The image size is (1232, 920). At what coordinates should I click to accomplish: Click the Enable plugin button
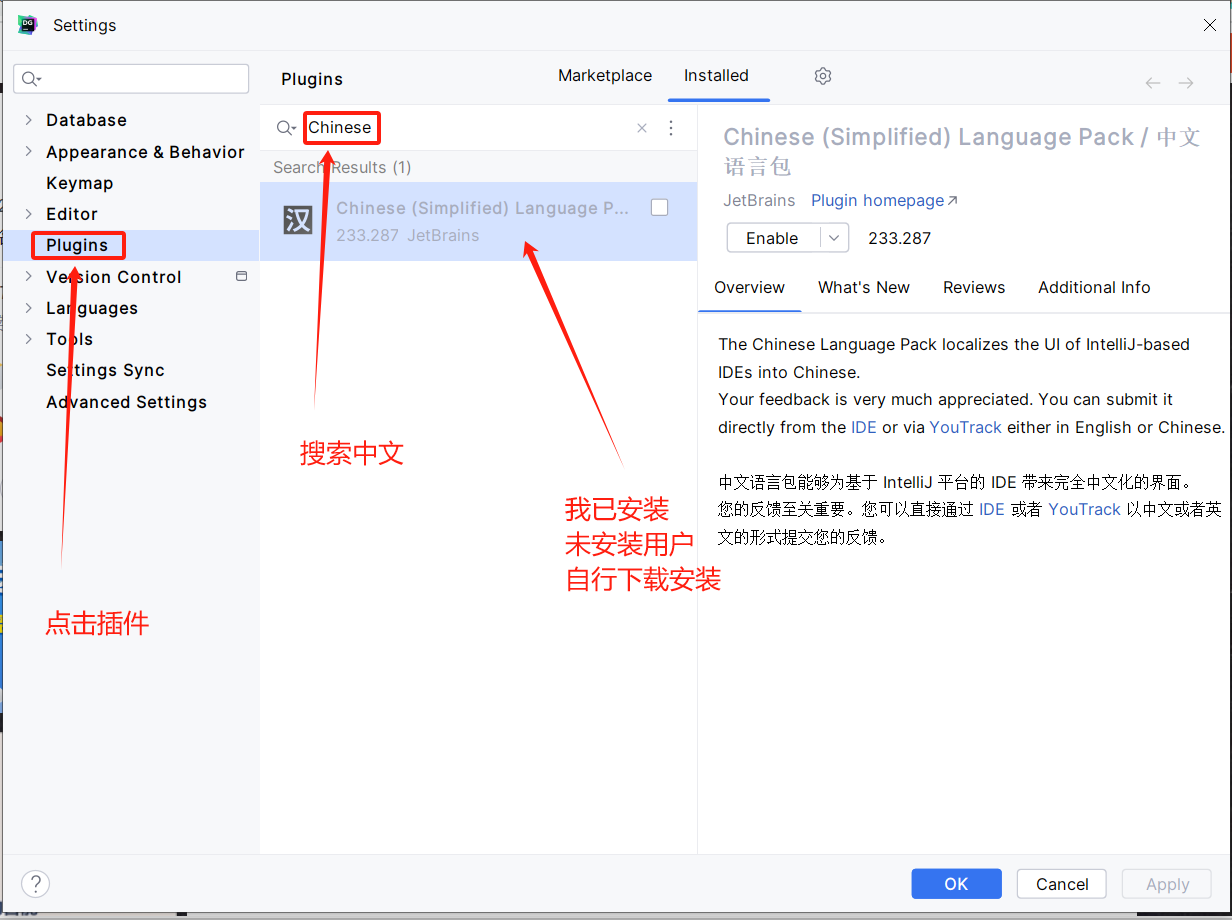point(773,238)
